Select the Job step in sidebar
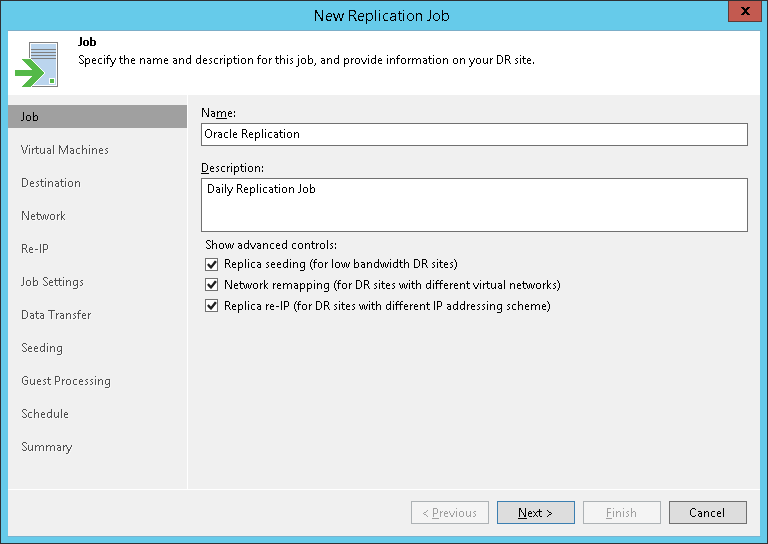The height and width of the screenshot is (544, 768). coord(30,117)
